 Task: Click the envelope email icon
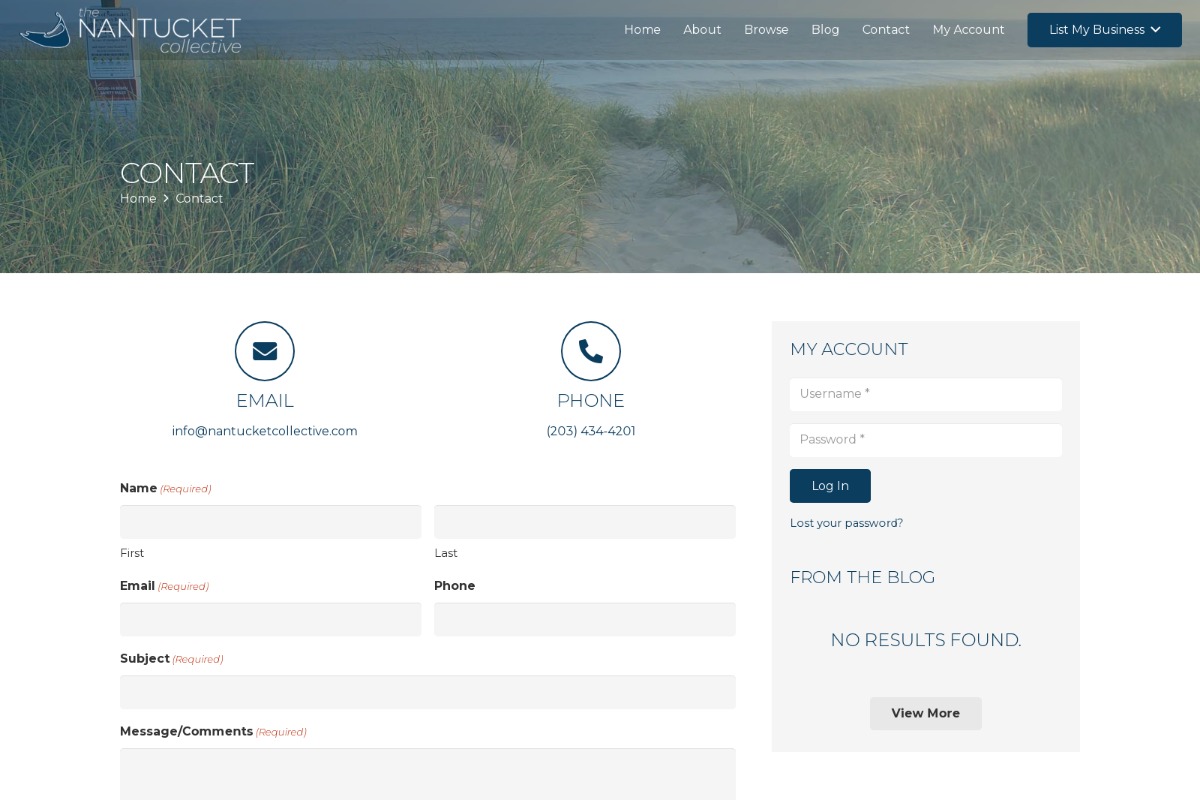[x=265, y=351]
